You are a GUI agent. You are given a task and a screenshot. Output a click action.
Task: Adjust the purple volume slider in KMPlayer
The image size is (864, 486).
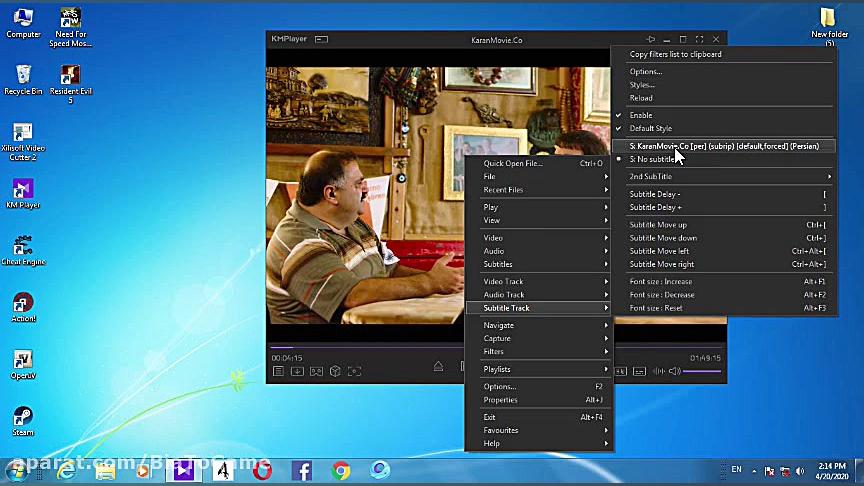tap(701, 371)
